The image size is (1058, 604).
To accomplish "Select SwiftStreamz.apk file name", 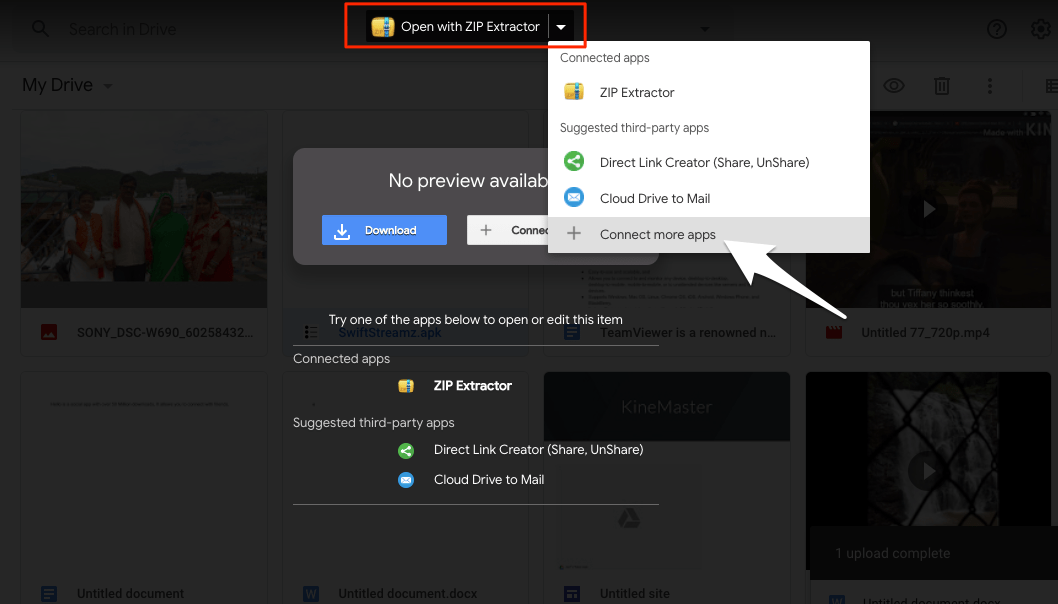I will pyautogui.click(x=390, y=333).
